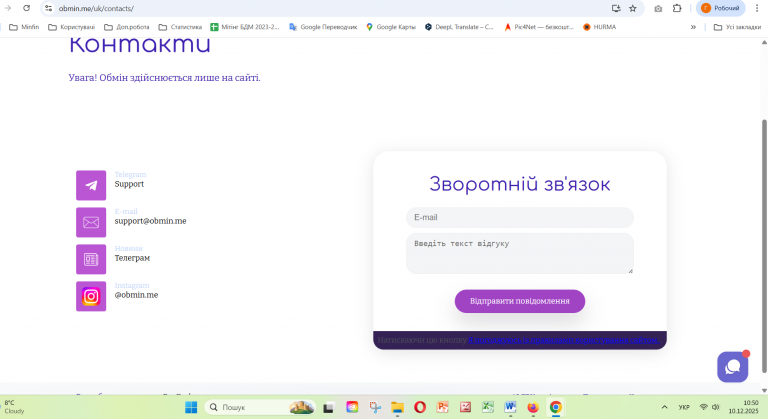
Task: Focus the Введіть текст відгуку textarea
Action: [520, 253]
